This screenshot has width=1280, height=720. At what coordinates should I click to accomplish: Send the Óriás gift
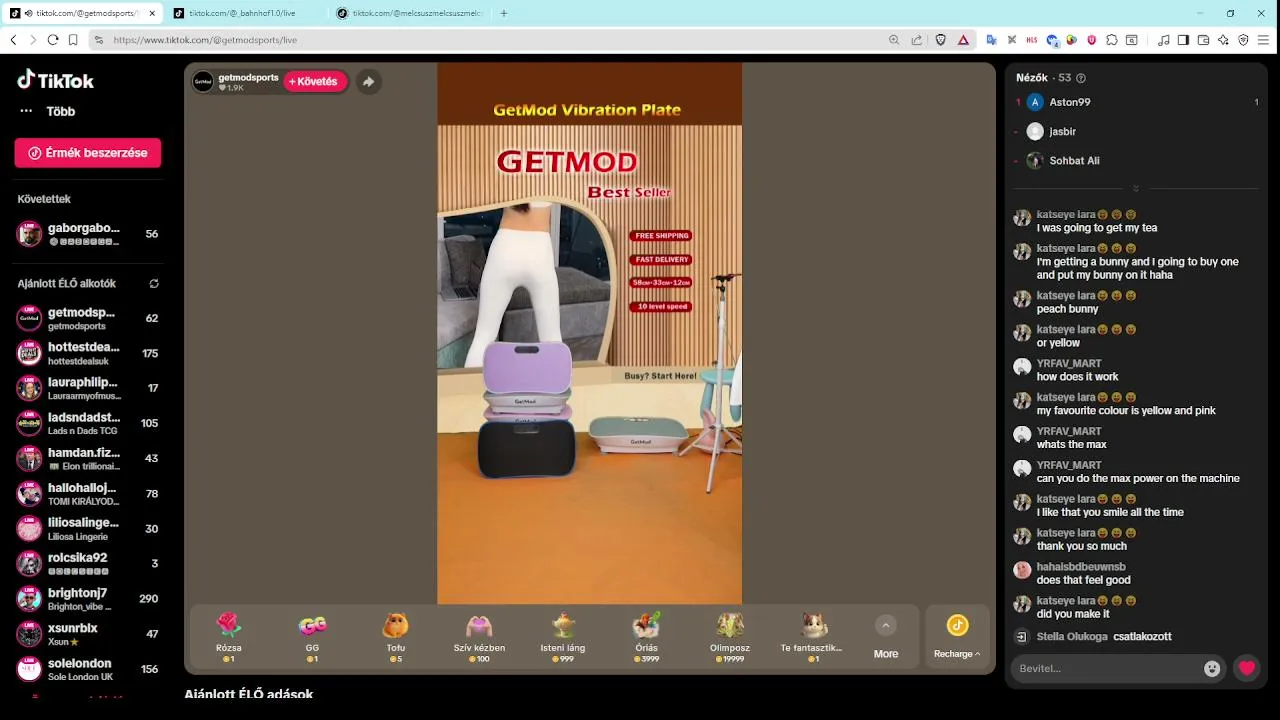tap(645, 637)
